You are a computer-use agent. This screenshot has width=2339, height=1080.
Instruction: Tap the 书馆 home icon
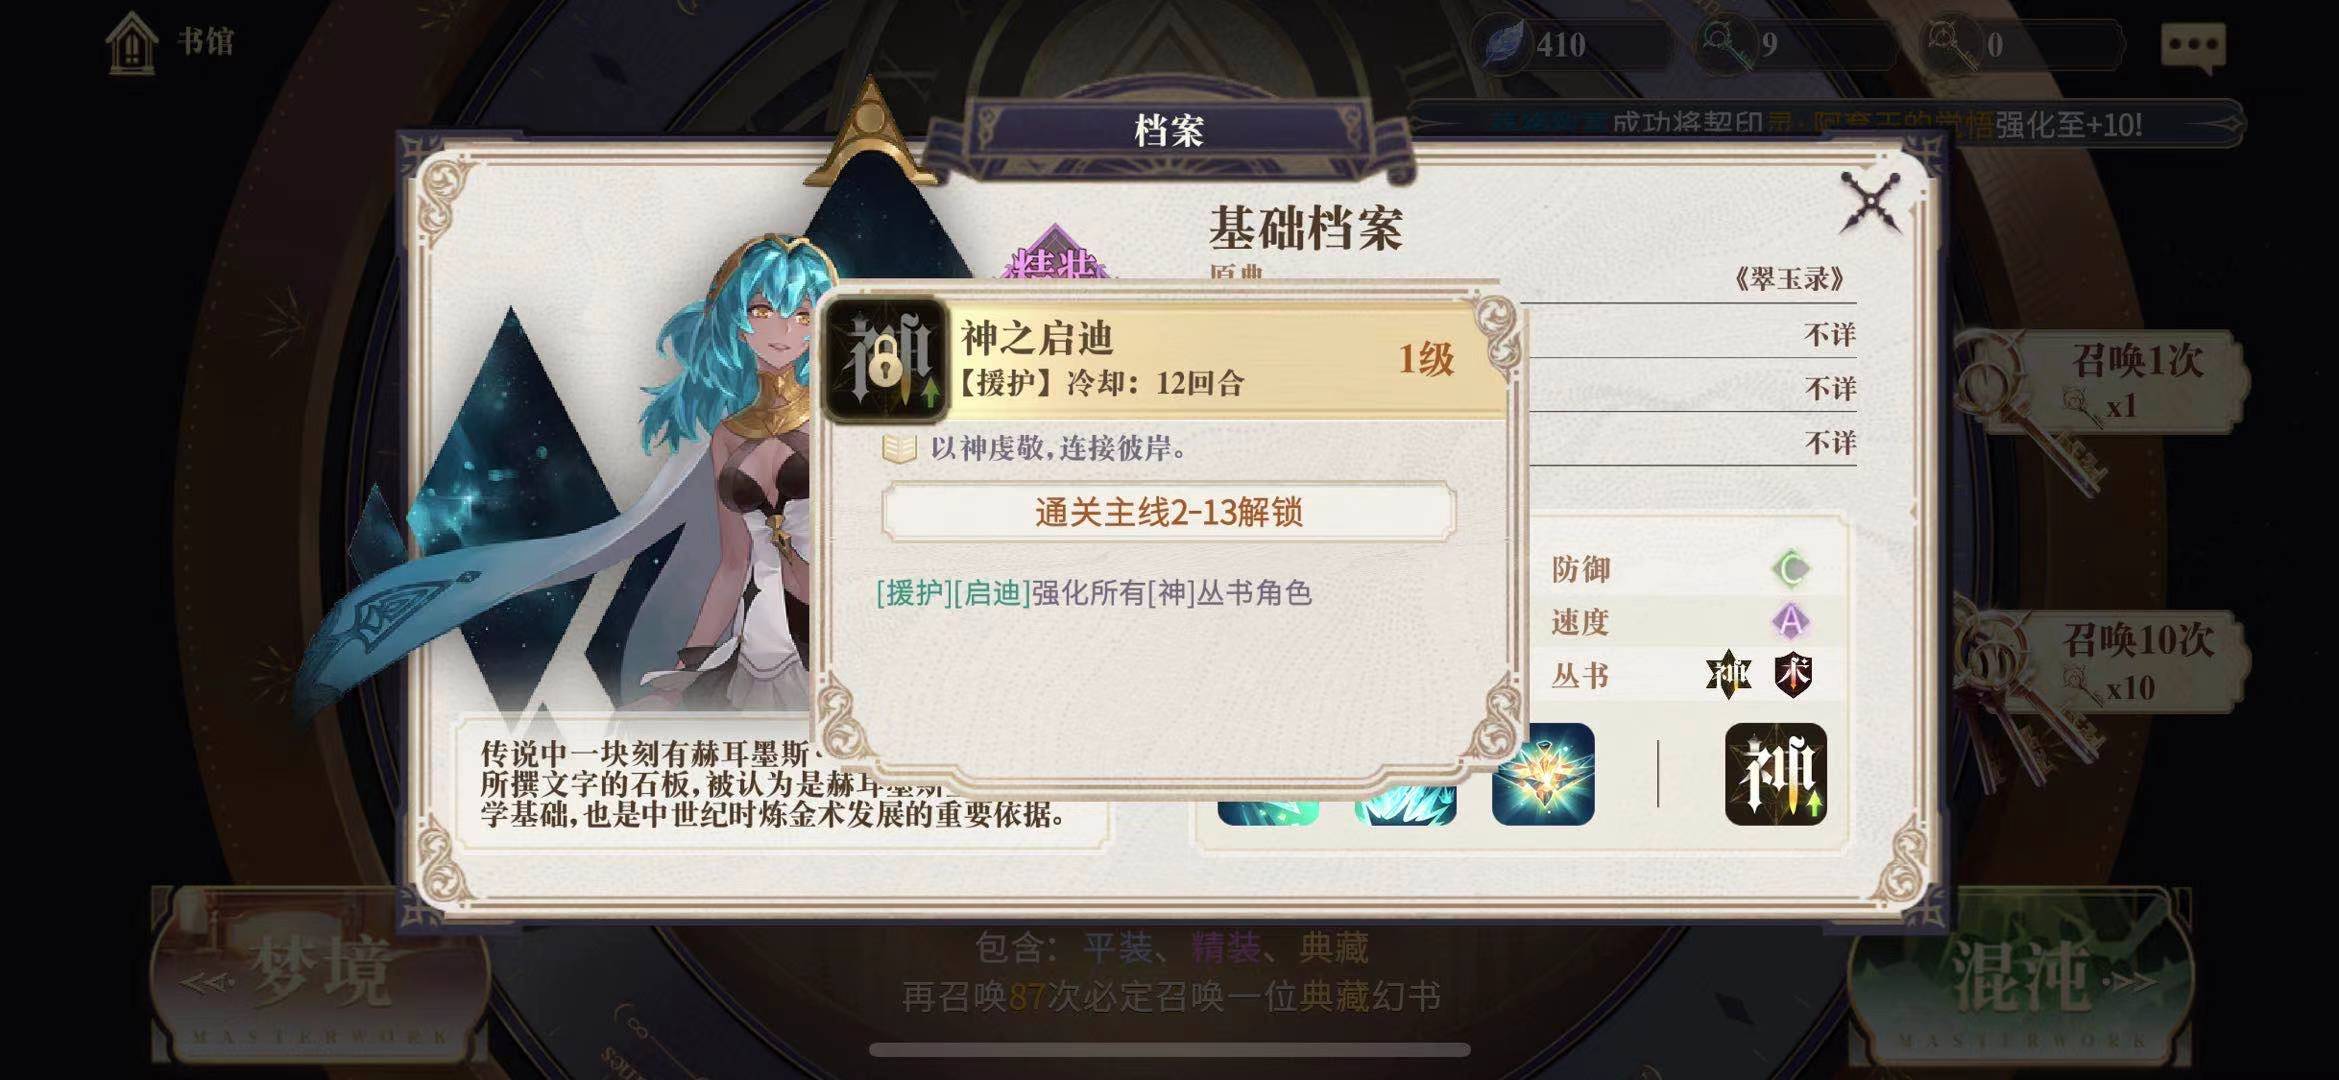[132, 42]
